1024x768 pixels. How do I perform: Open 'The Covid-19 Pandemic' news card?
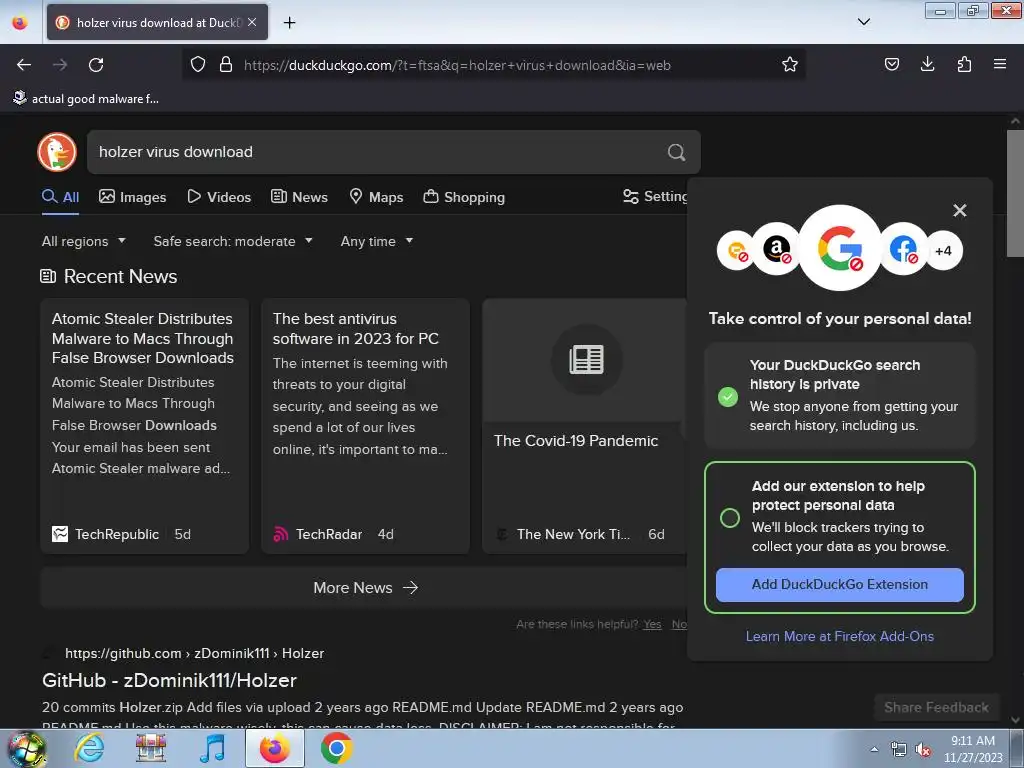(584, 426)
